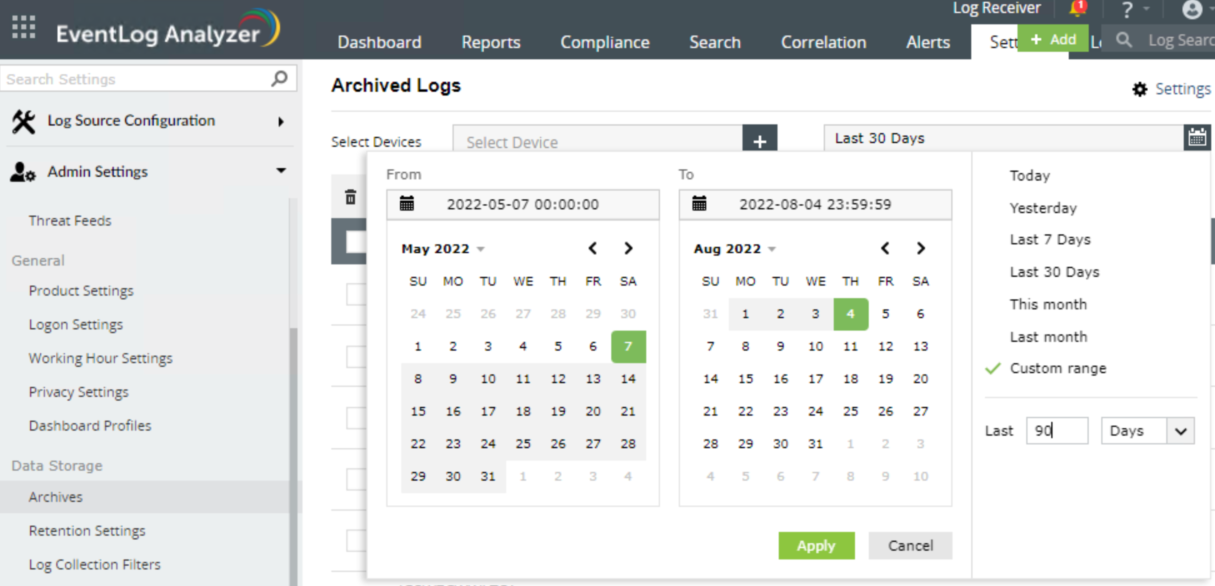1215x586 pixels.
Task: Click the To date field 2022-08-04
Action: pyautogui.click(x=815, y=204)
